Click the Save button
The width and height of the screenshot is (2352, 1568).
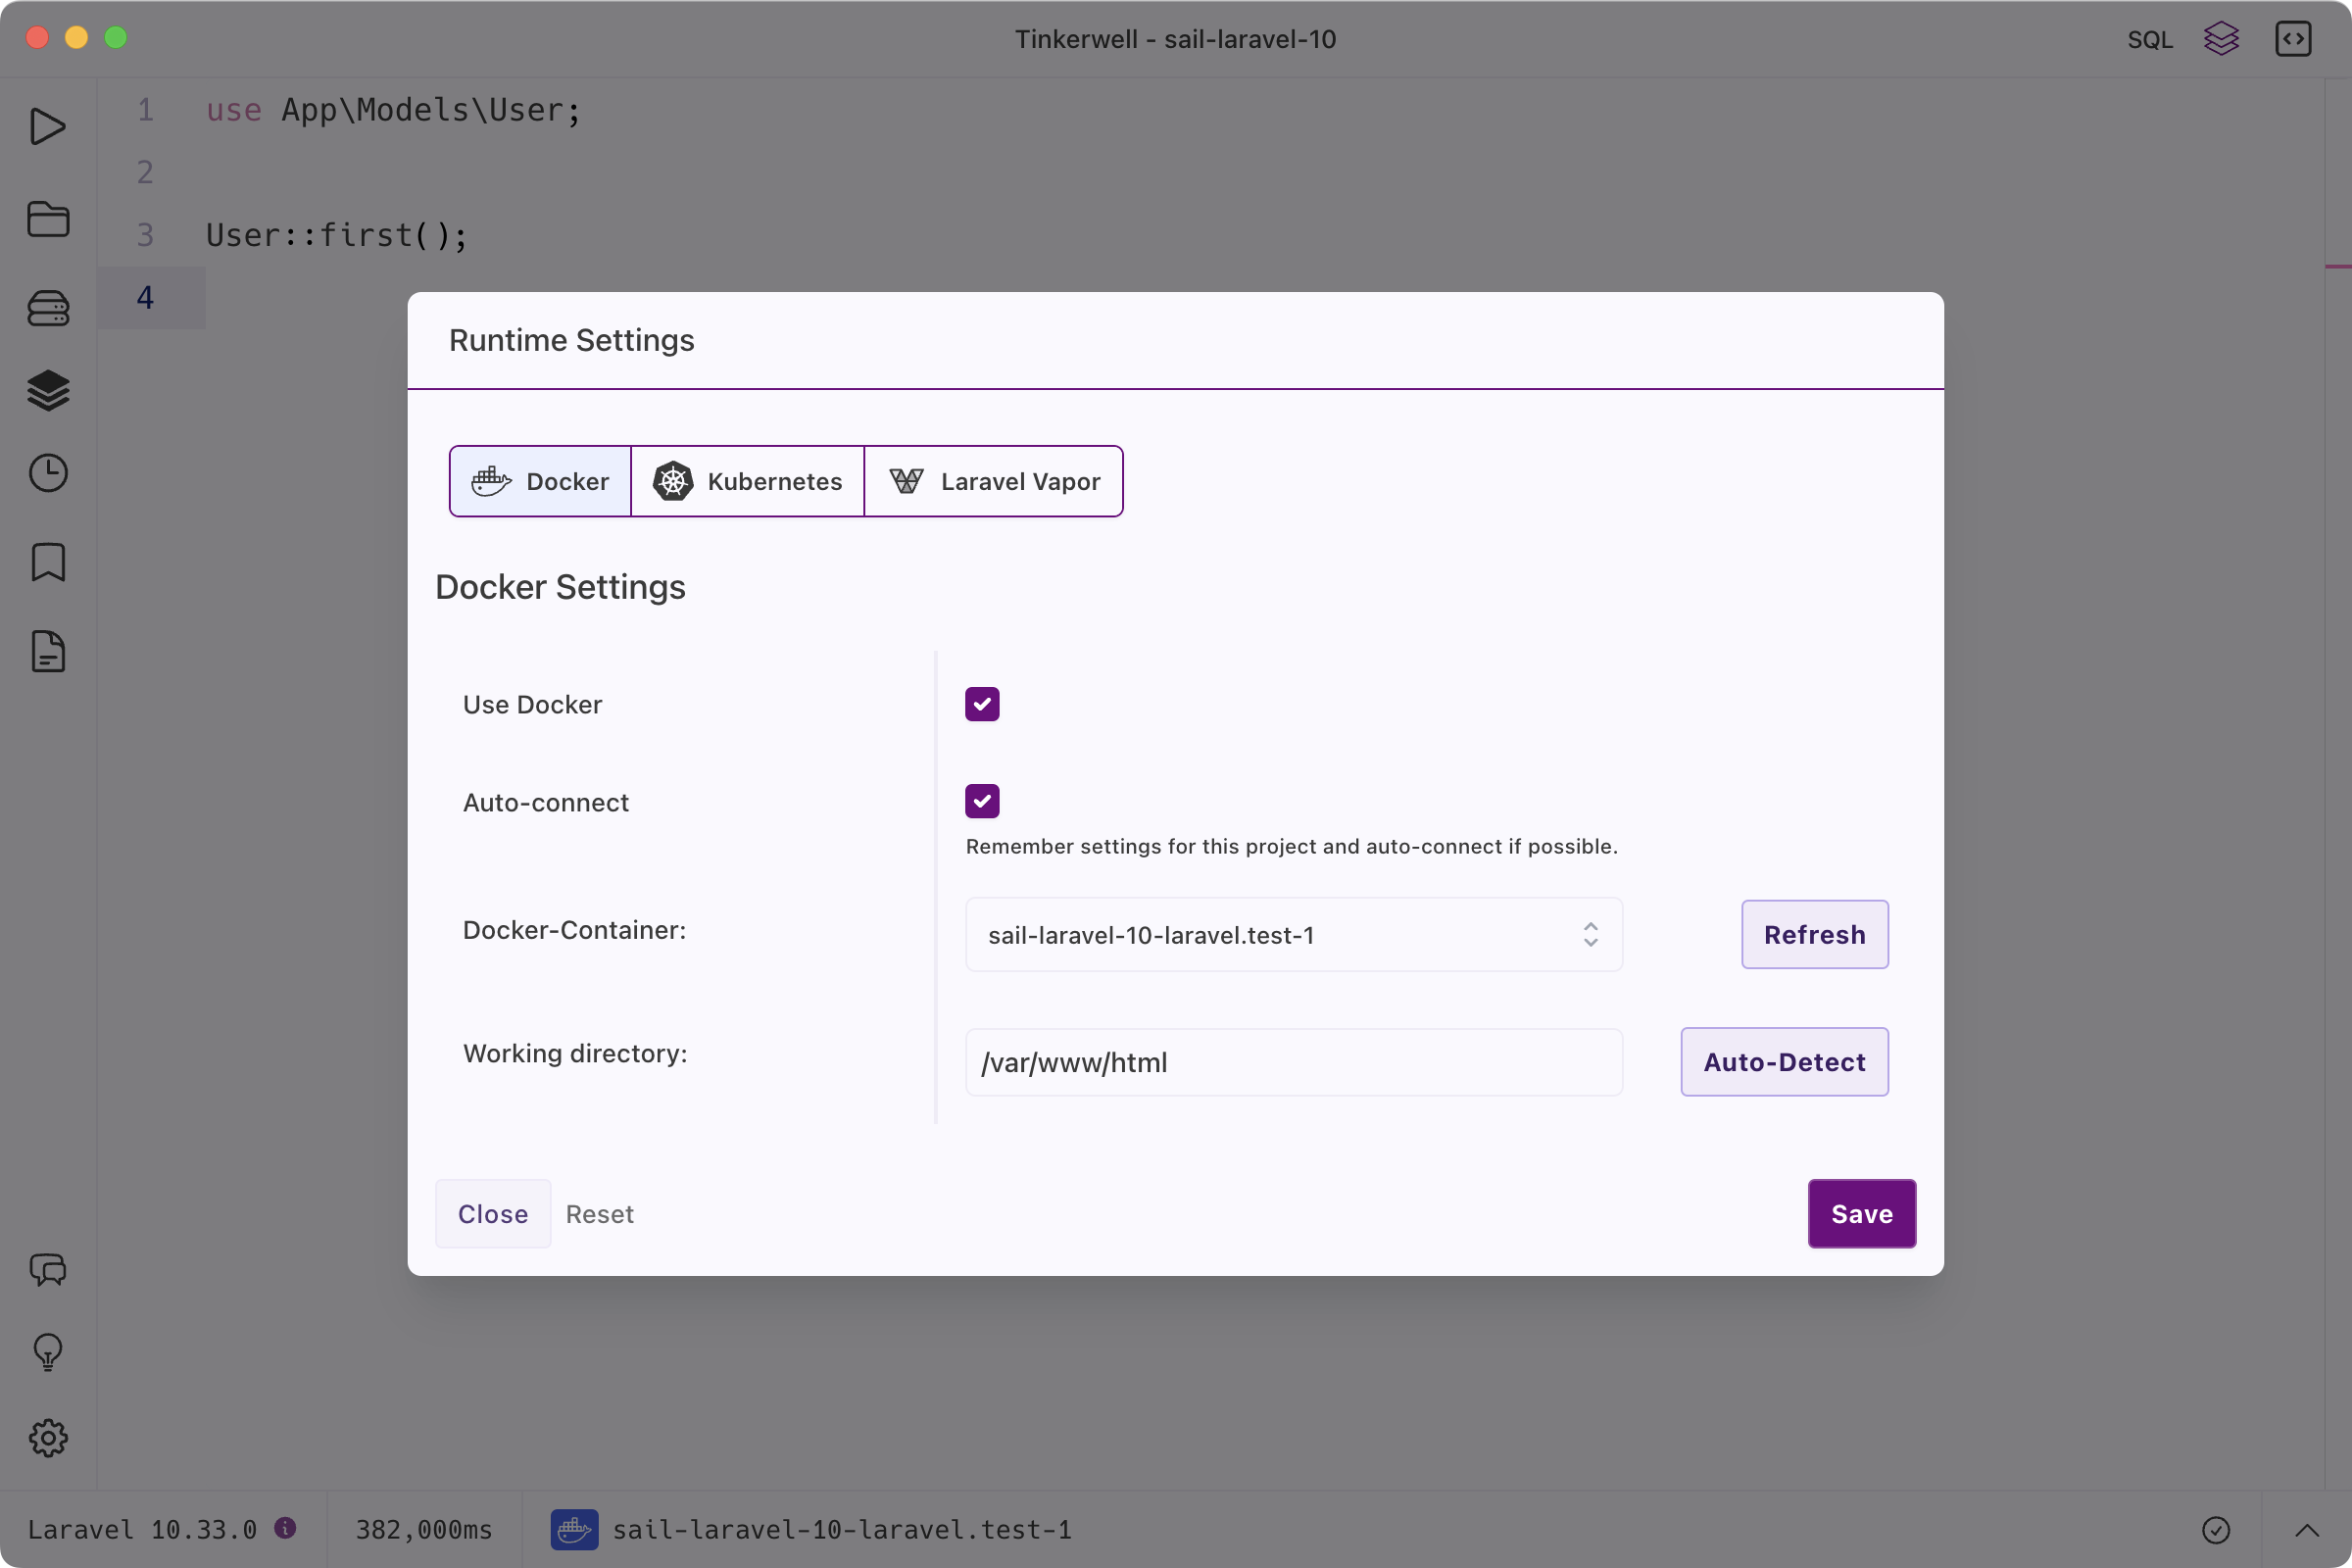pos(1861,1213)
